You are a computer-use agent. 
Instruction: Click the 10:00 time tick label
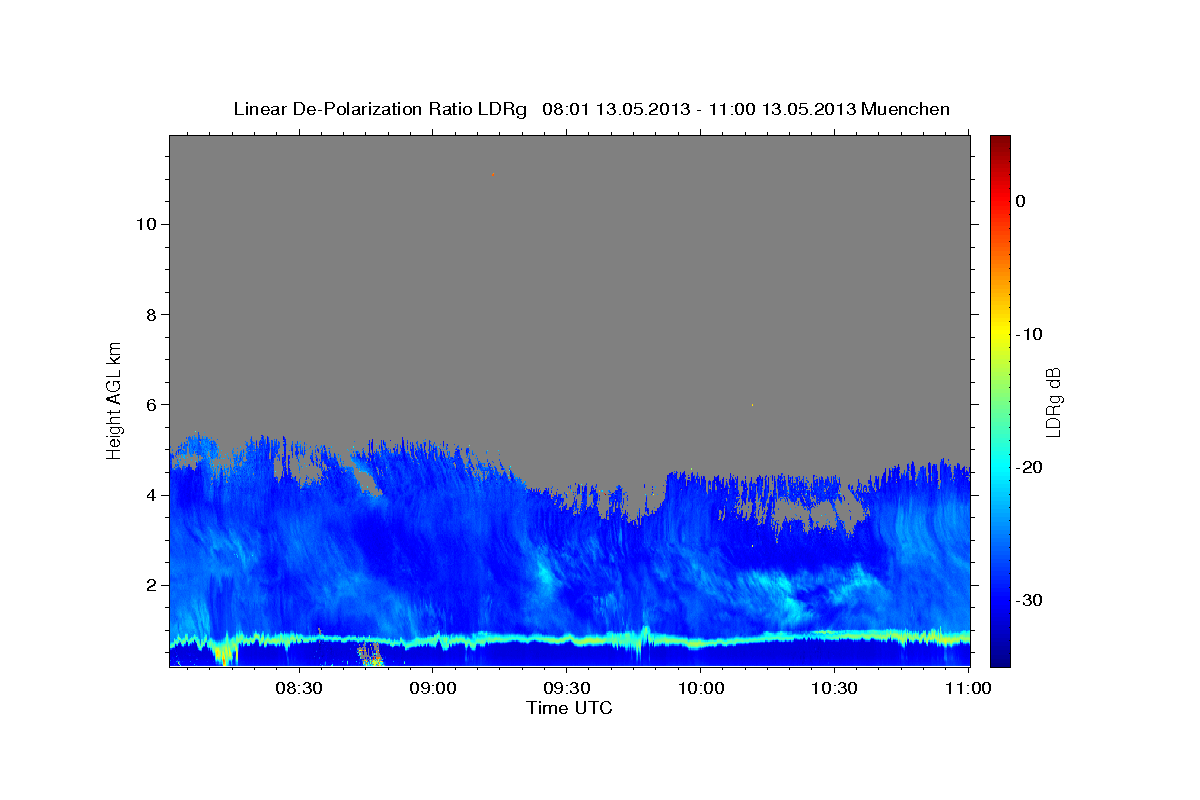click(700, 689)
